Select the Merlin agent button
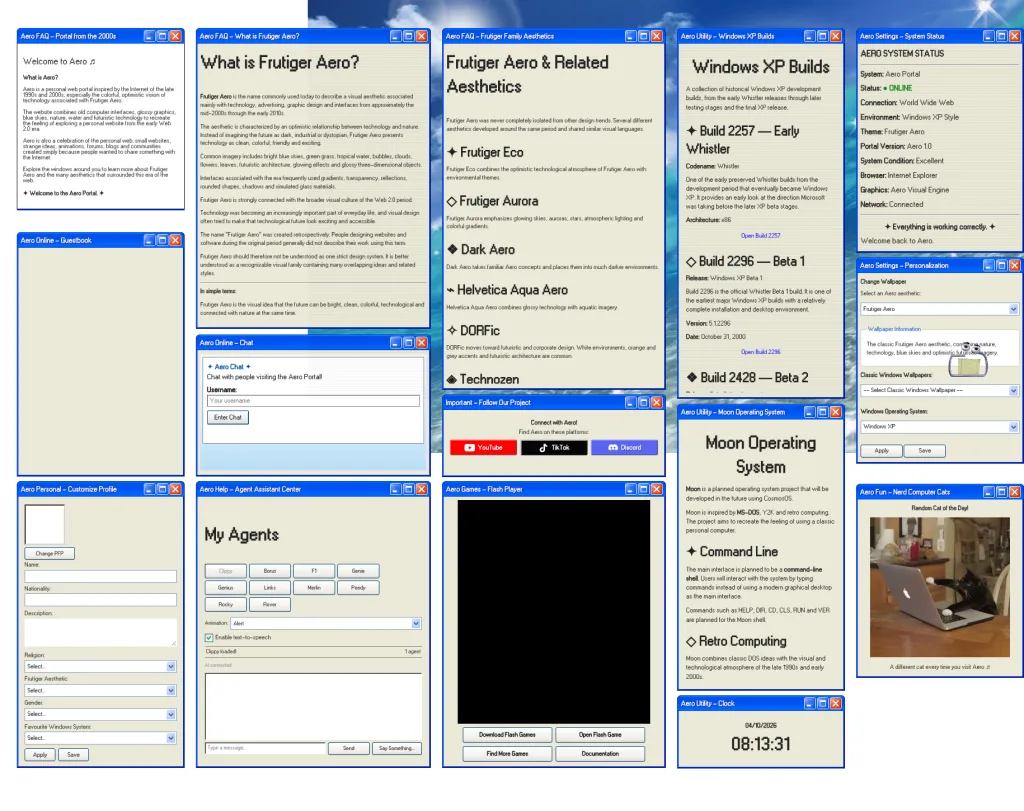 [314, 588]
